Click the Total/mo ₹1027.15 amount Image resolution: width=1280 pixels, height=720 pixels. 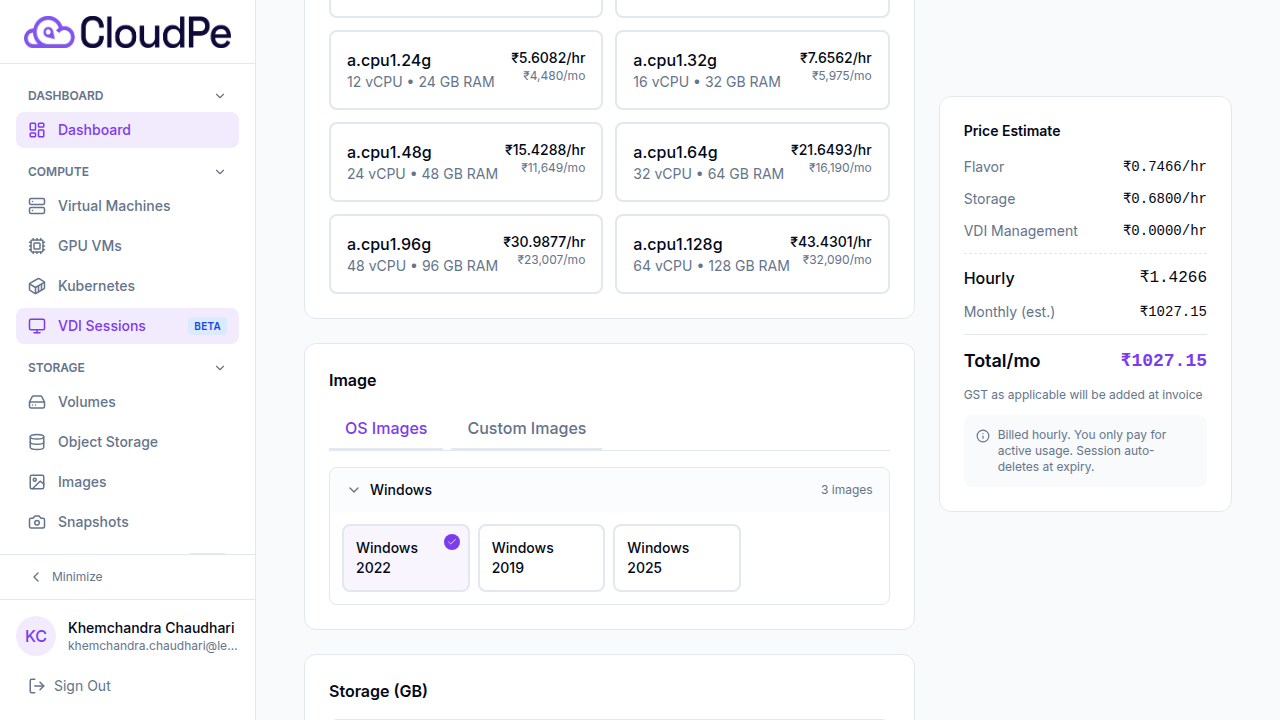1163,361
